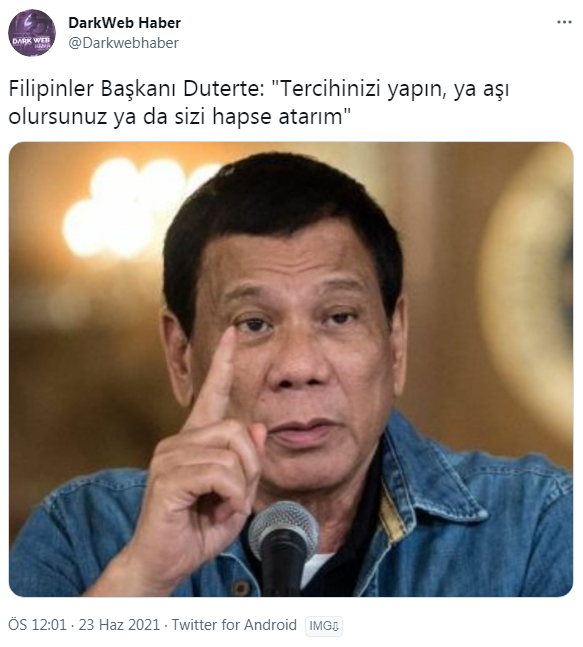This screenshot has width=583, height=647.
Task: Click the phrase Tercihinizi yapın
Action: tap(360, 90)
